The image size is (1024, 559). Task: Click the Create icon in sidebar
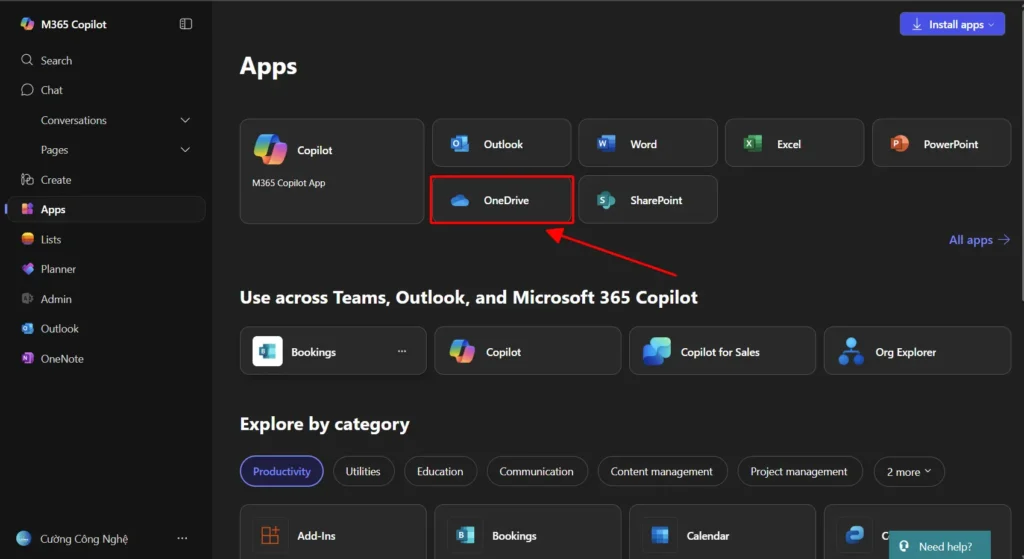(27, 180)
